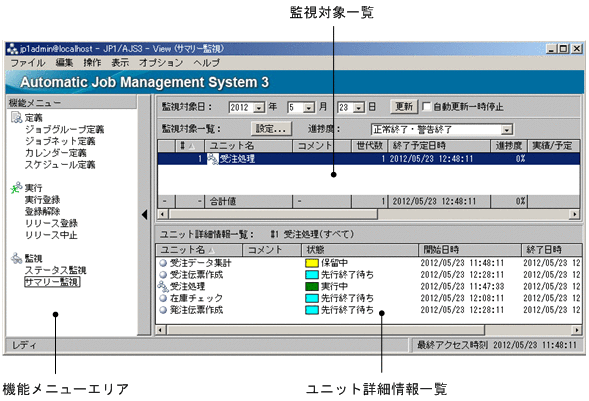Open the year dropdown showing 2012
The image size is (589, 401).
[x=259, y=108]
